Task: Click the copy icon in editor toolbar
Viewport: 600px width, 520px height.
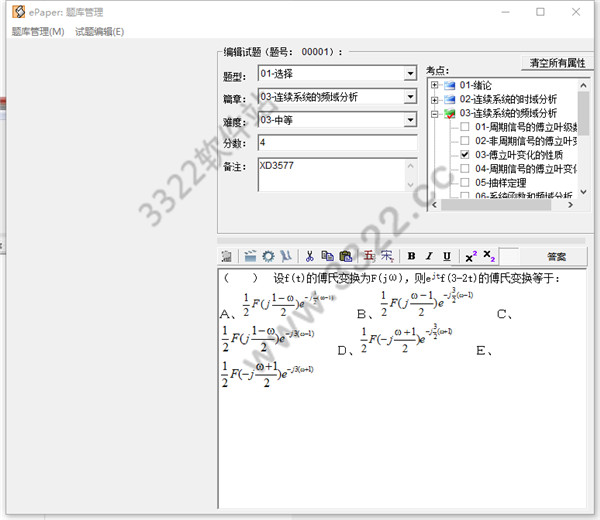Action: [x=328, y=256]
